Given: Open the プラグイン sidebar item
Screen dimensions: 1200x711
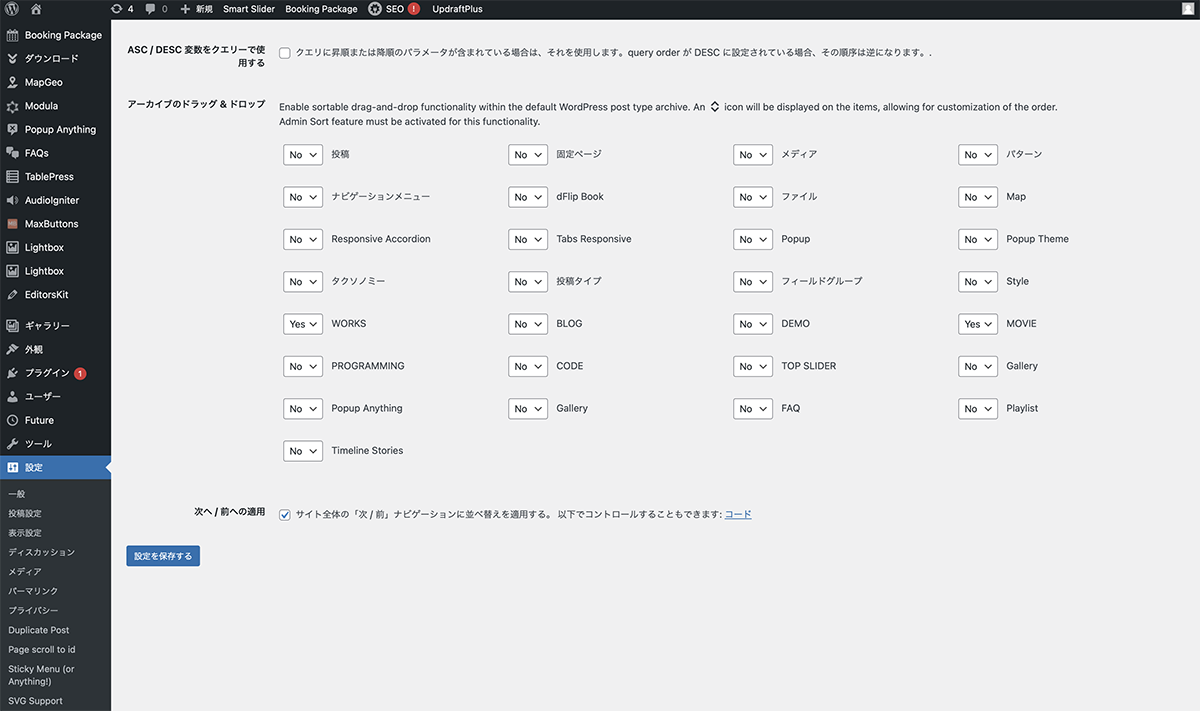Looking at the screenshot, I should (x=47, y=373).
